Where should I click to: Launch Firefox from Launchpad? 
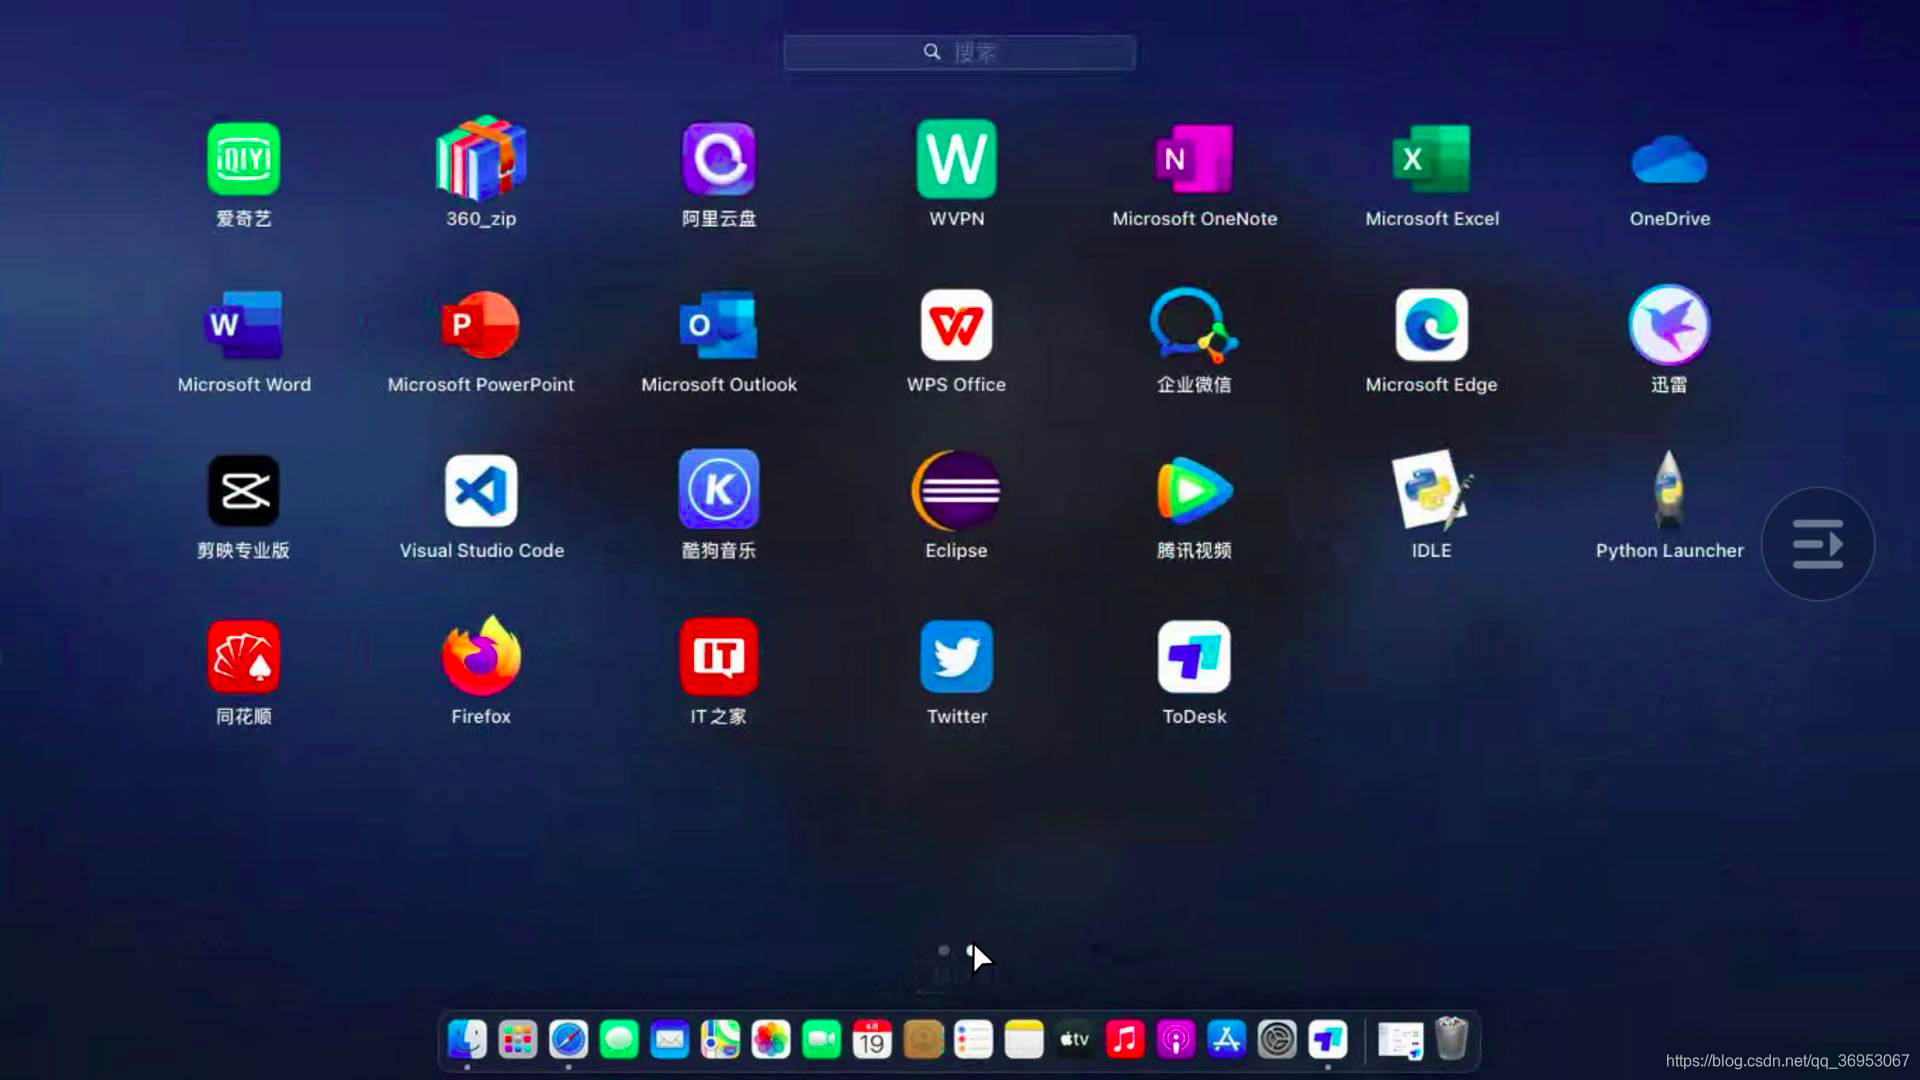coord(481,655)
